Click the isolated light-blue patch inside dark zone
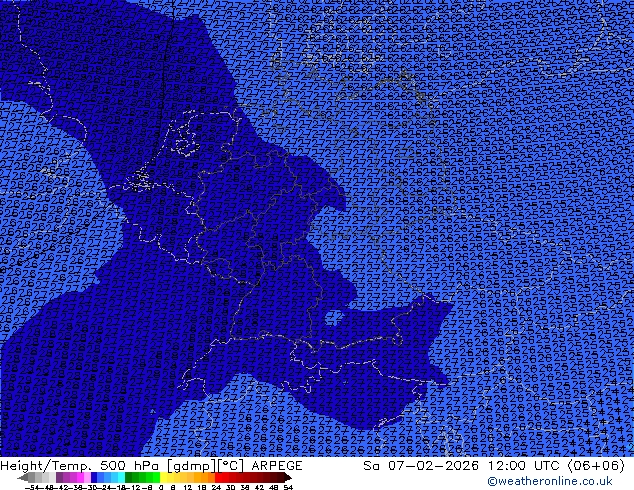Viewport: 634px width, 490px height. 334,317
